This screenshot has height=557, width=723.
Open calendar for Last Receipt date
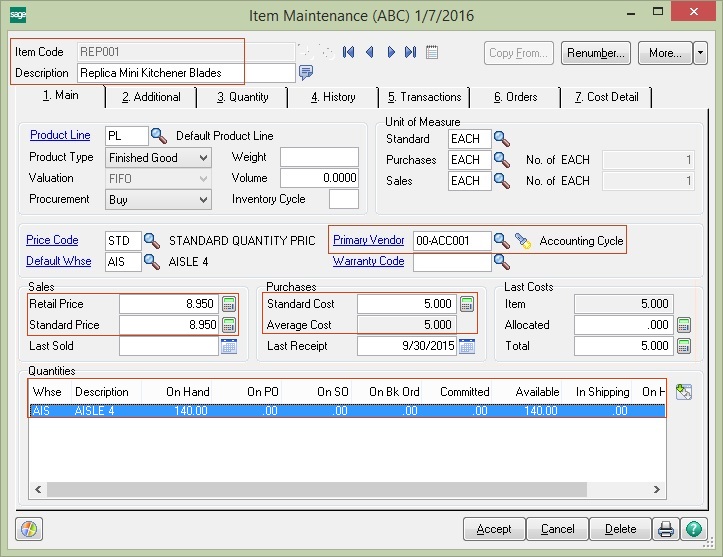467,346
